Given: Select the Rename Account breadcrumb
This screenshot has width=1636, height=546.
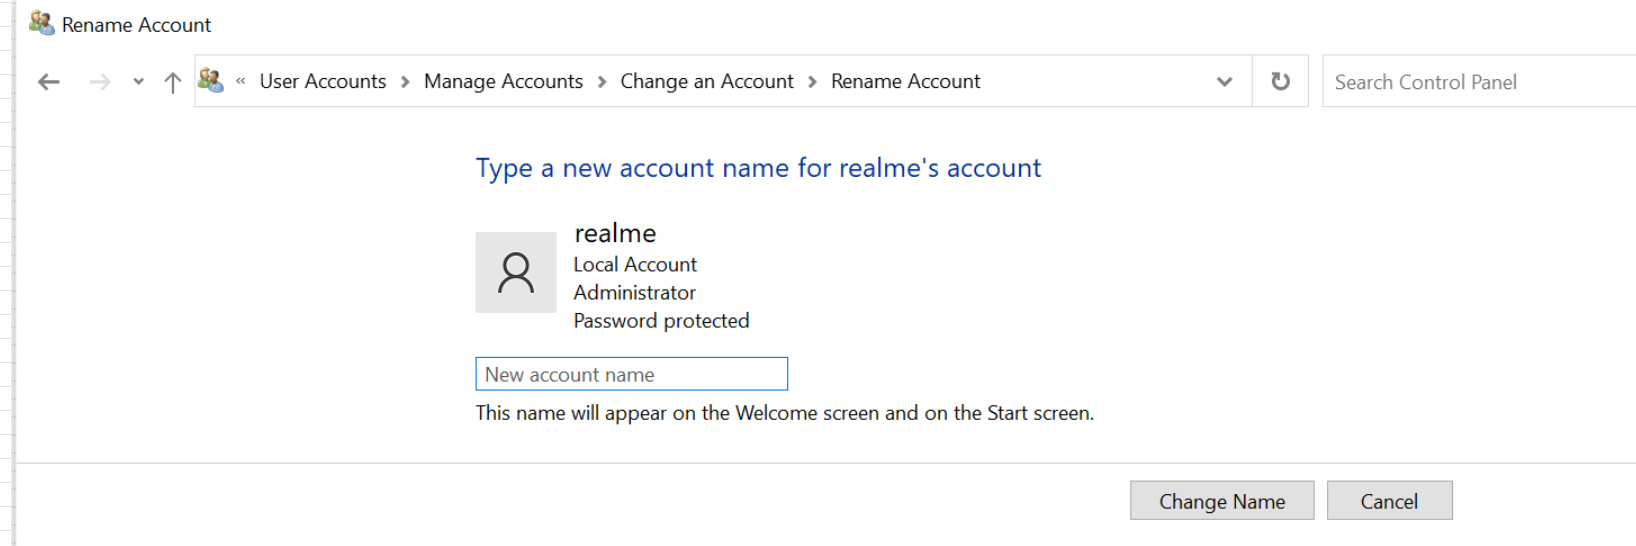Looking at the screenshot, I should point(905,81).
